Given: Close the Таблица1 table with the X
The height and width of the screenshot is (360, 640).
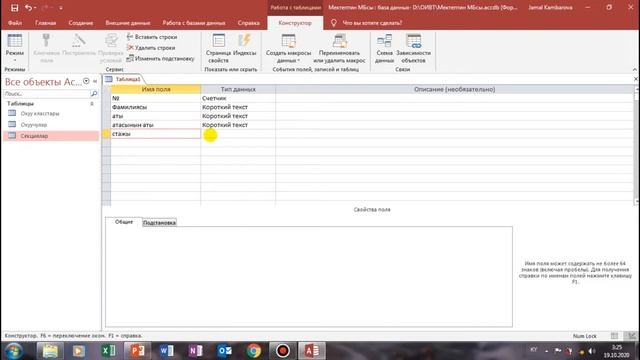Looking at the screenshot, I should 636,79.
